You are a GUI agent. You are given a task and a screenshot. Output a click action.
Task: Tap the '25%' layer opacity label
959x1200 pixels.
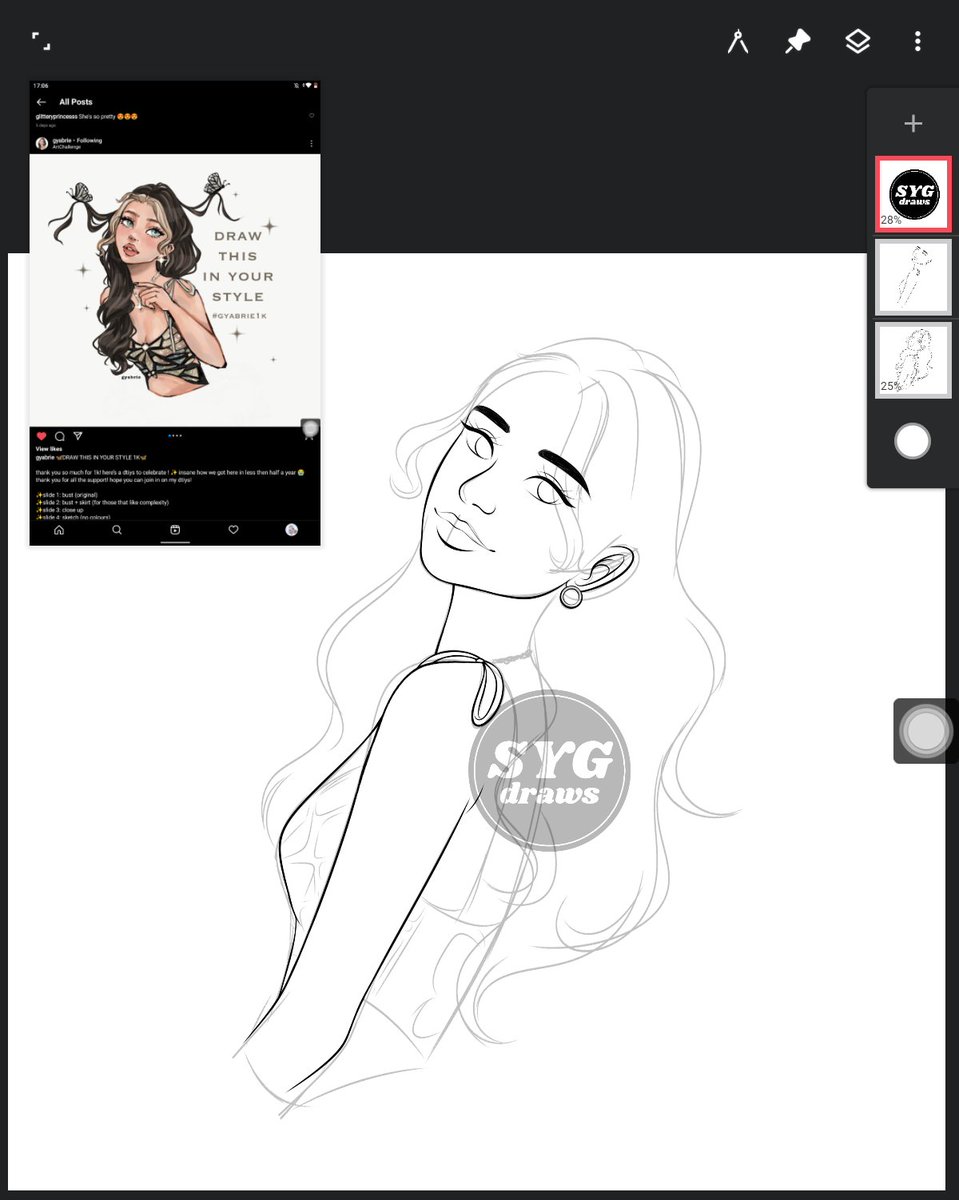[890, 386]
